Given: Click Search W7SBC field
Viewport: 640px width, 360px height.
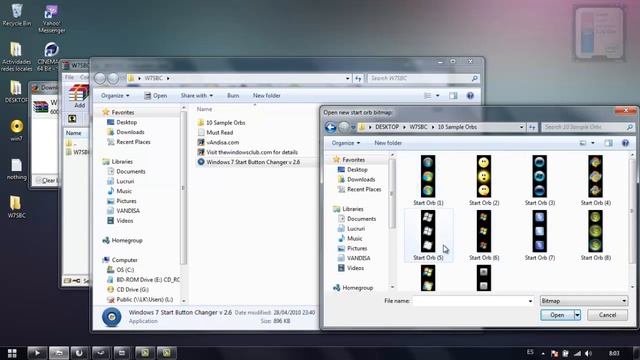Looking at the screenshot, I should (423, 78).
